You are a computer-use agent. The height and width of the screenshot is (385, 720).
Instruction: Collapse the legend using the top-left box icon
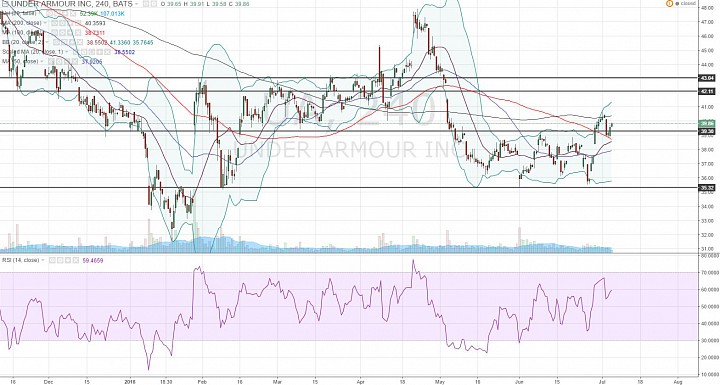pos(5,4)
